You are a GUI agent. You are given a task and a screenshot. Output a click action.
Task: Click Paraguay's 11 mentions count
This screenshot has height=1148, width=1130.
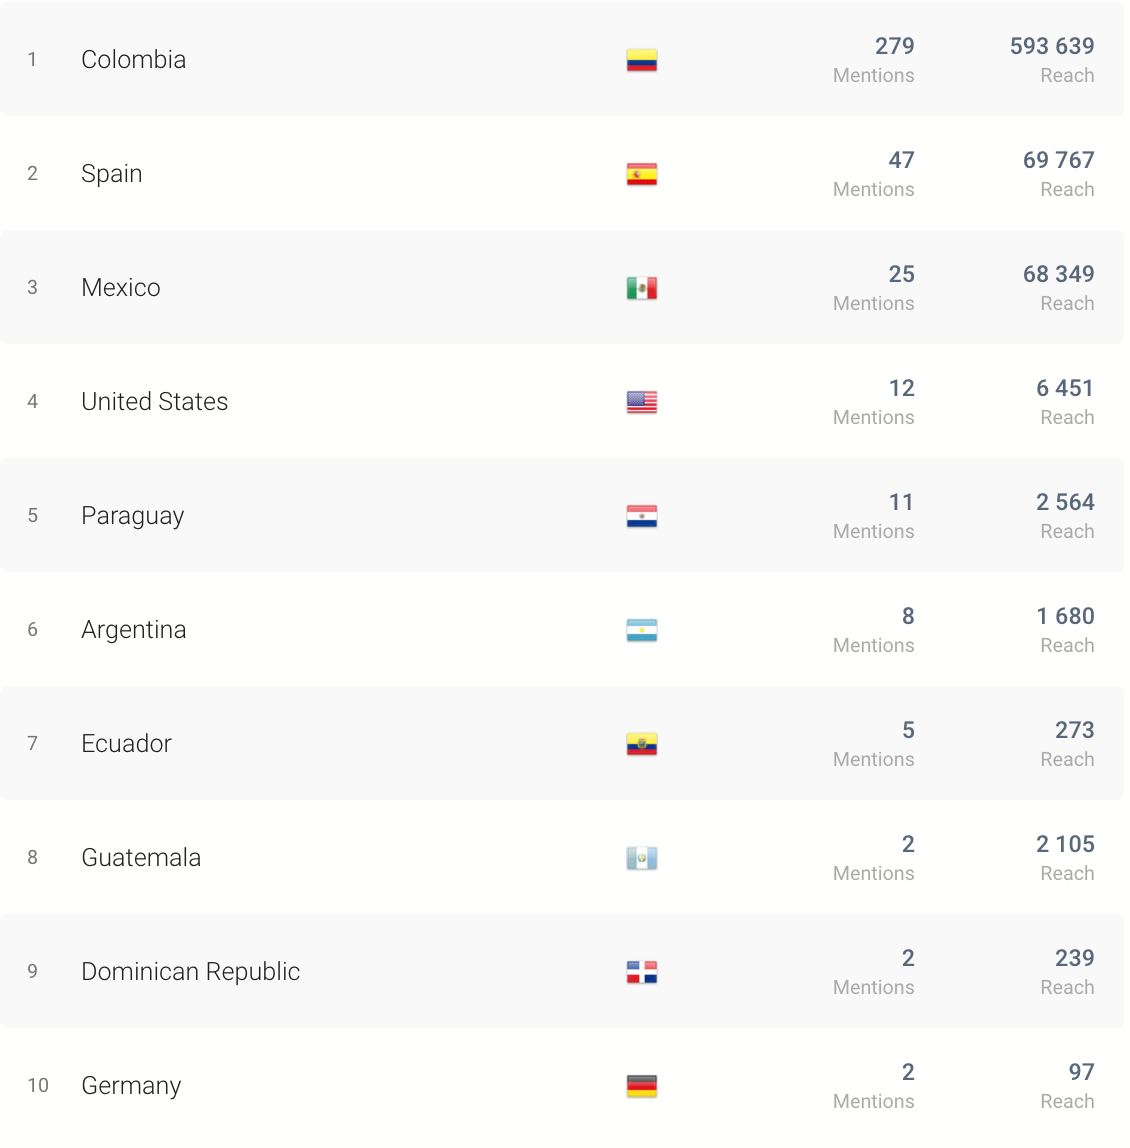click(901, 502)
